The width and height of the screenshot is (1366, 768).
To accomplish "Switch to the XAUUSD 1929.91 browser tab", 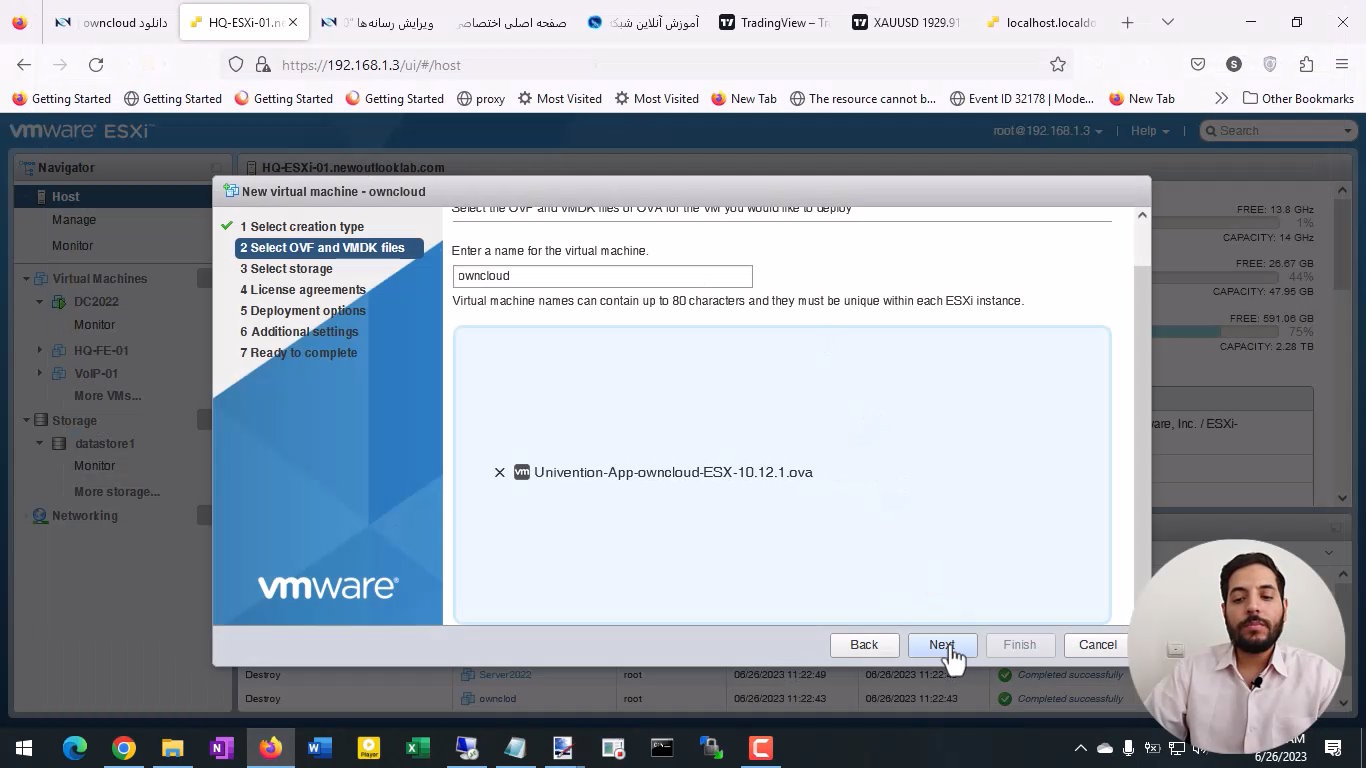I will pyautogui.click(x=906, y=22).
